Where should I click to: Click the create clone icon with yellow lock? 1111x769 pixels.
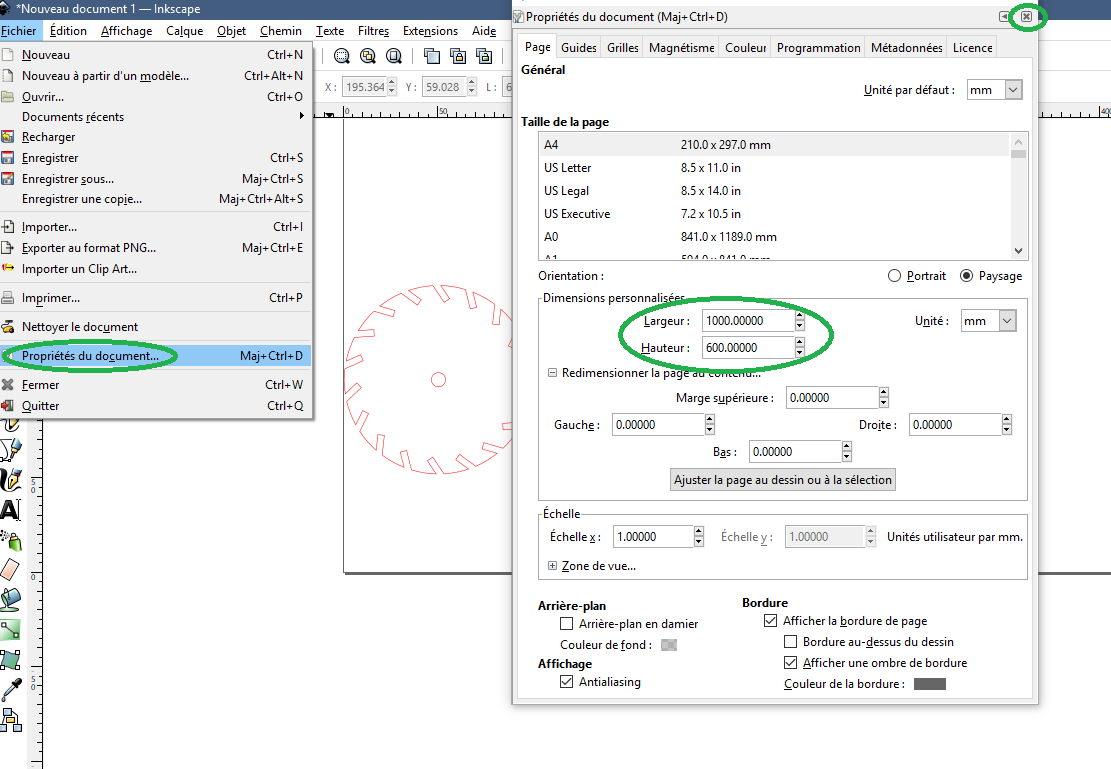tap(458, 56)
